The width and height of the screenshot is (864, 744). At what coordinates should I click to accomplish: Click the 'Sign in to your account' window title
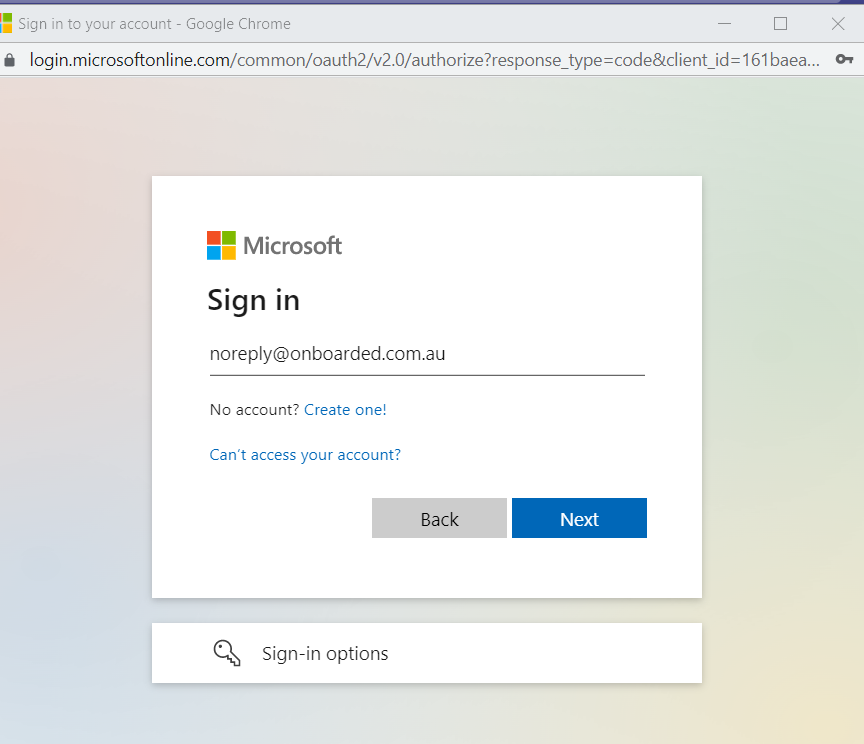point(154,23)
